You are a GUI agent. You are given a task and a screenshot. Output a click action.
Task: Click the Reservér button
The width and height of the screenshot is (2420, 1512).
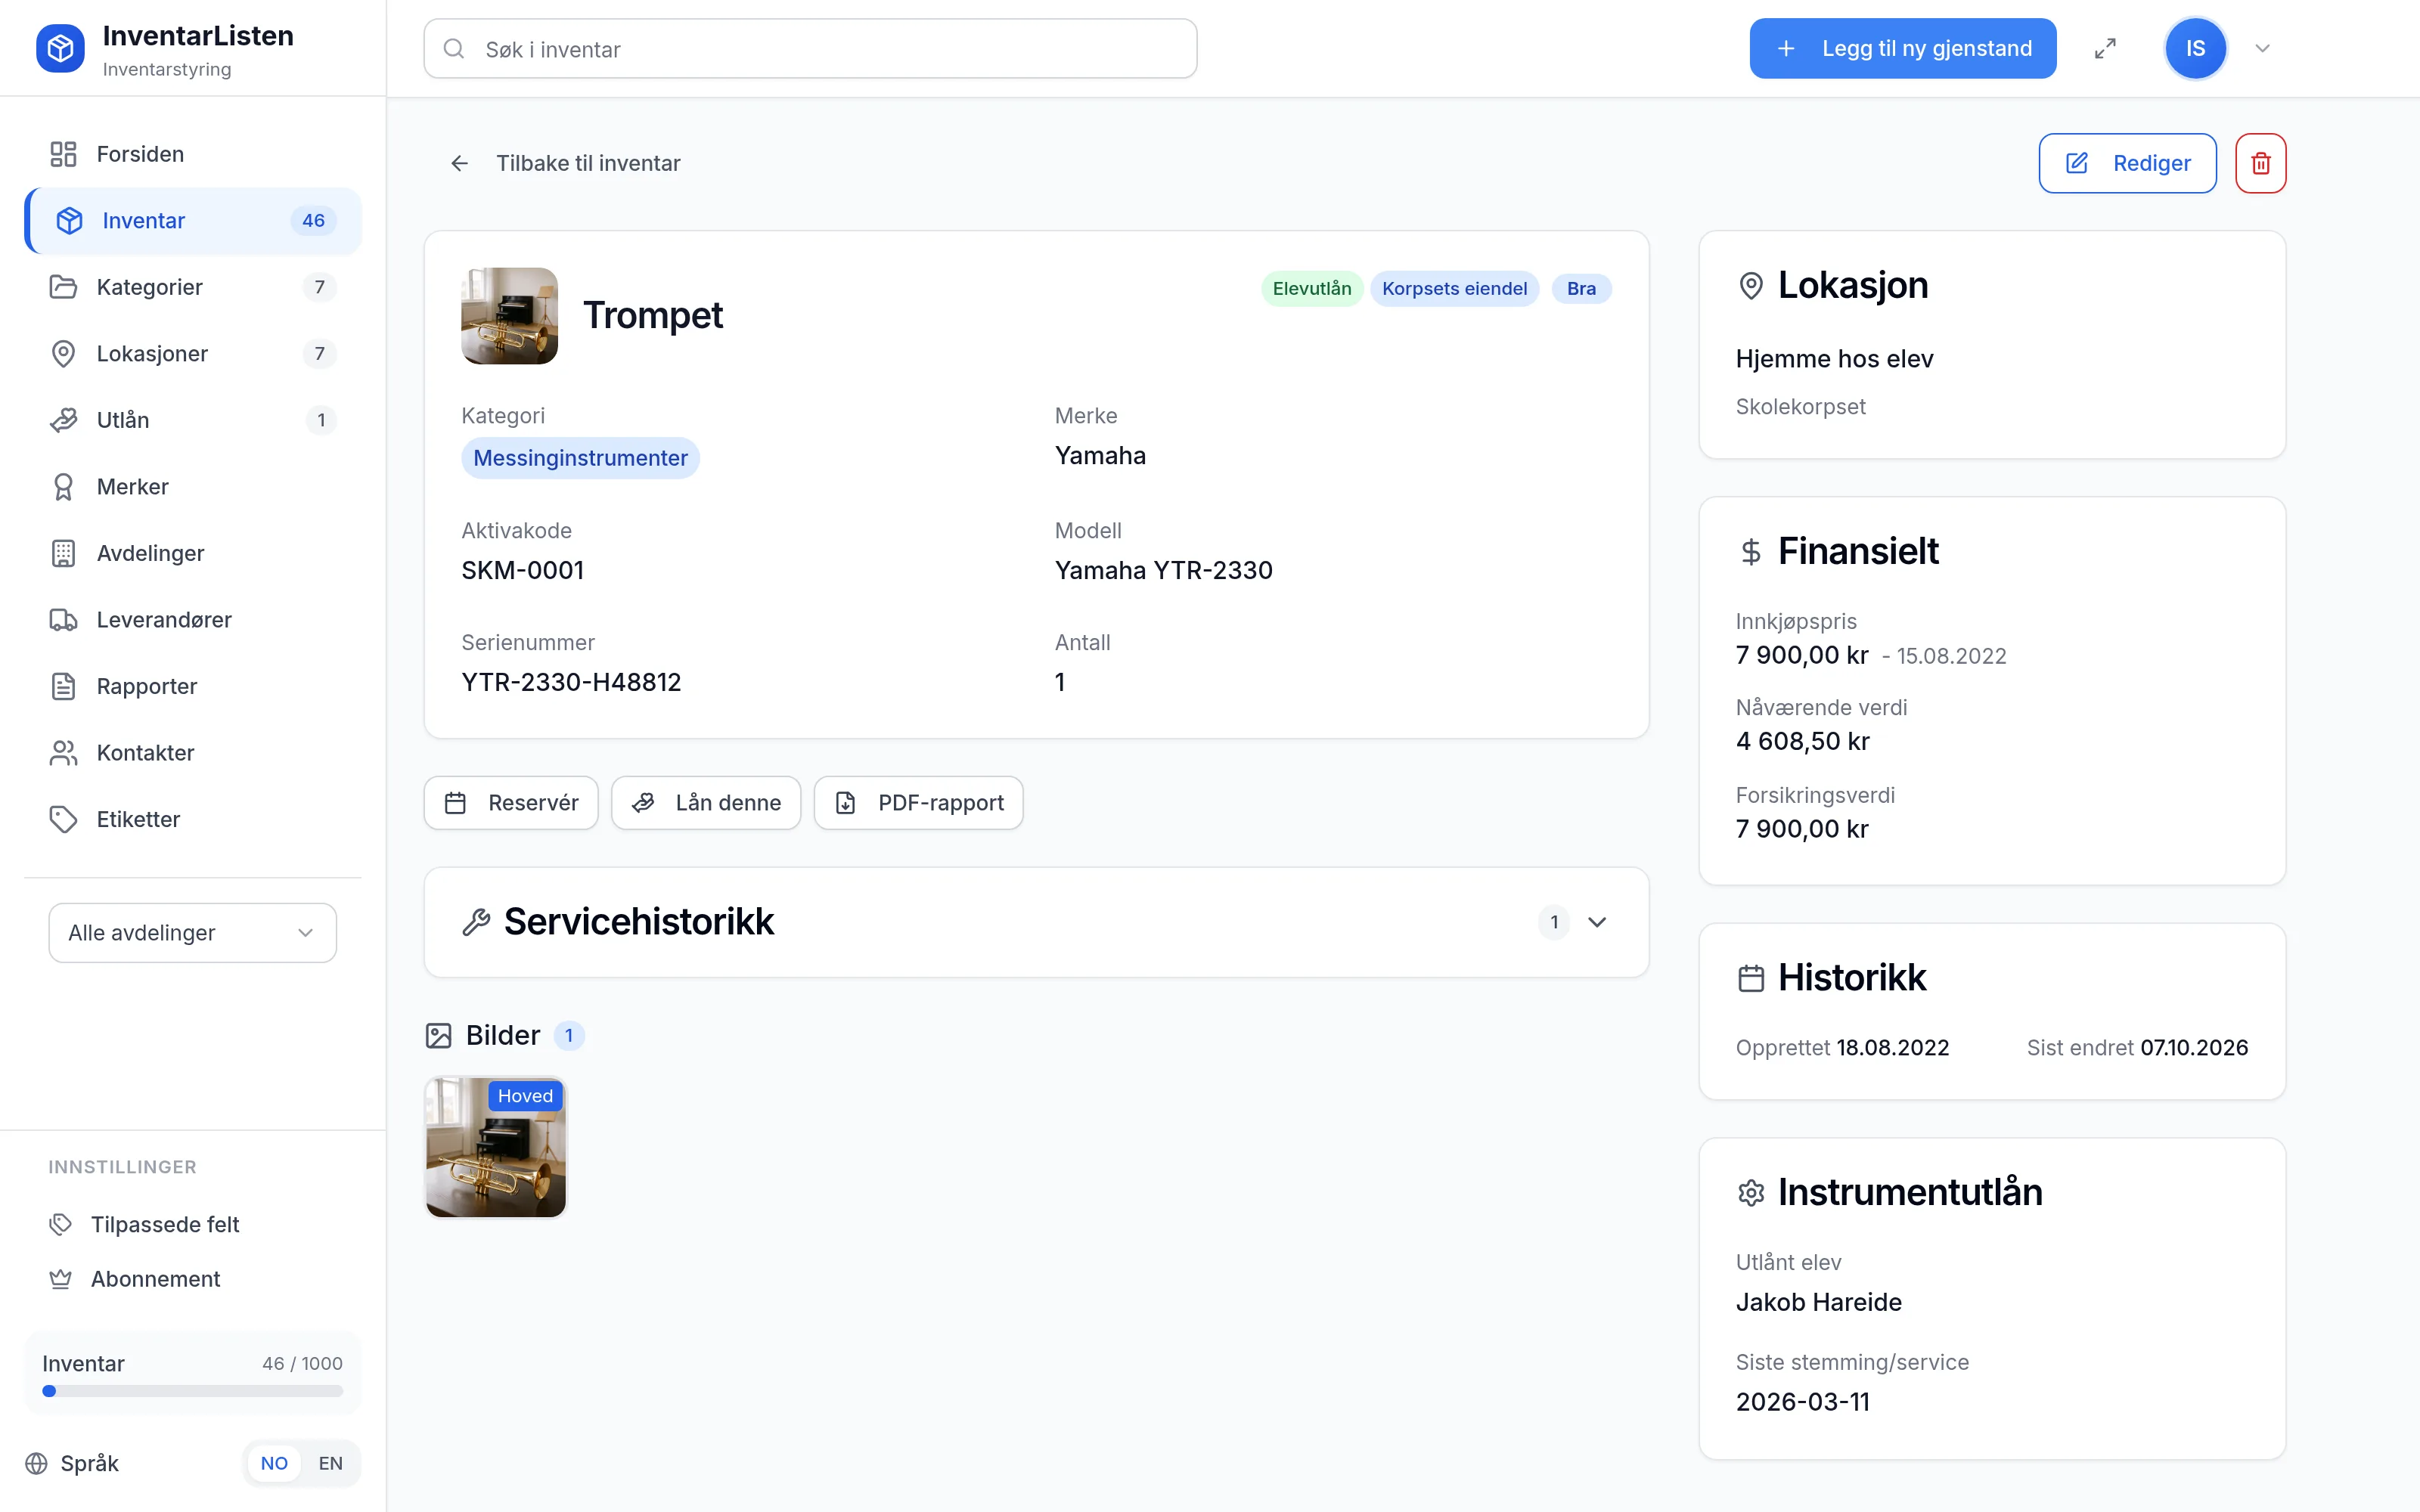coord(511,803)
